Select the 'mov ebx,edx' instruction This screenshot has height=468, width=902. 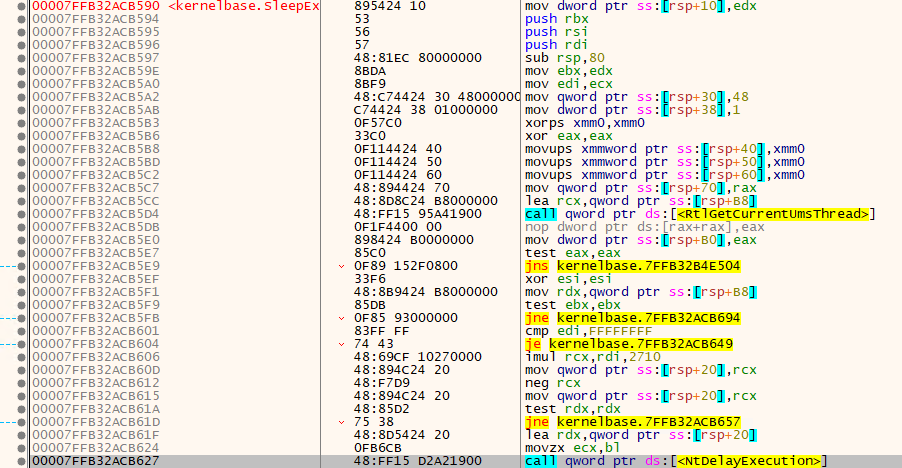point(569,71)
